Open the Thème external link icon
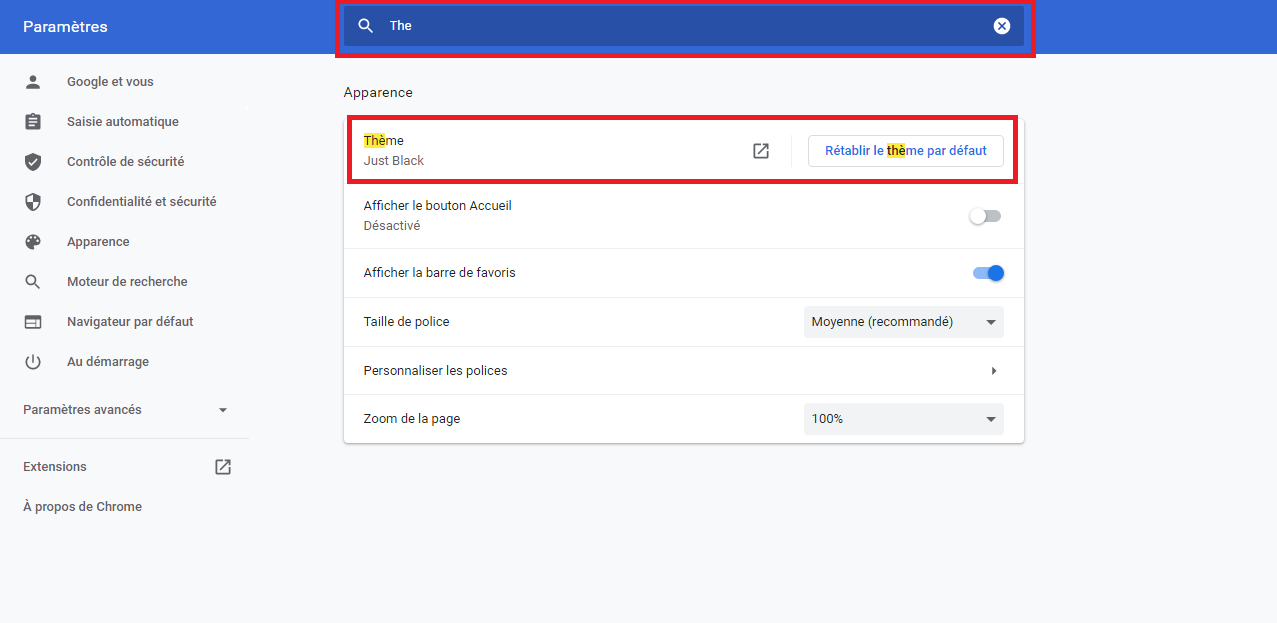The height and width of the screenshot is (623, 1277). pyautogui.click(x=761, y=151)
